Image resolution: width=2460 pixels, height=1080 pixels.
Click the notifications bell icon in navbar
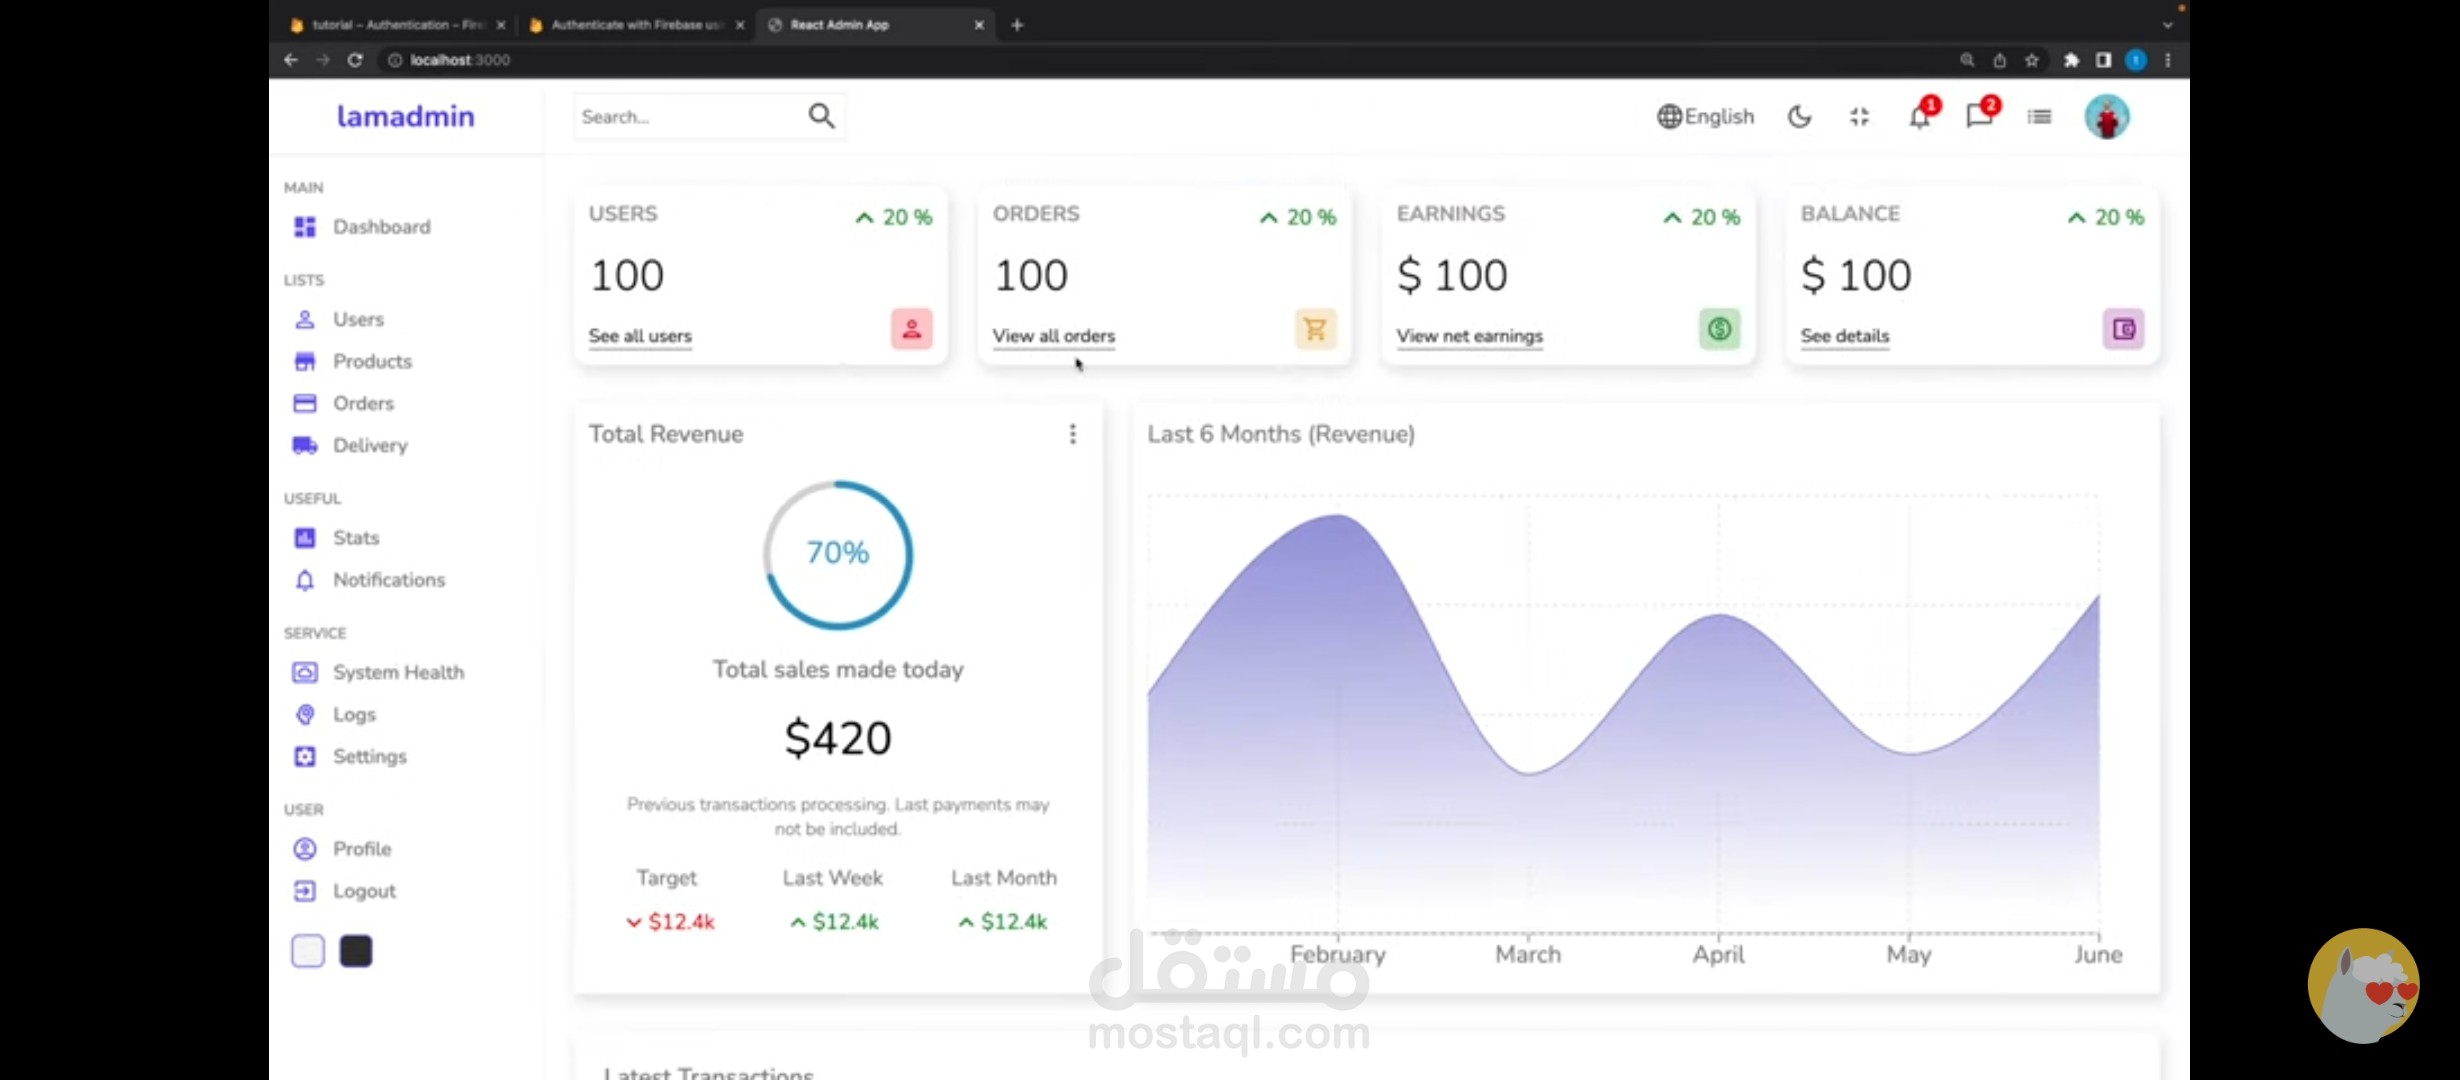pos(1918,118)
